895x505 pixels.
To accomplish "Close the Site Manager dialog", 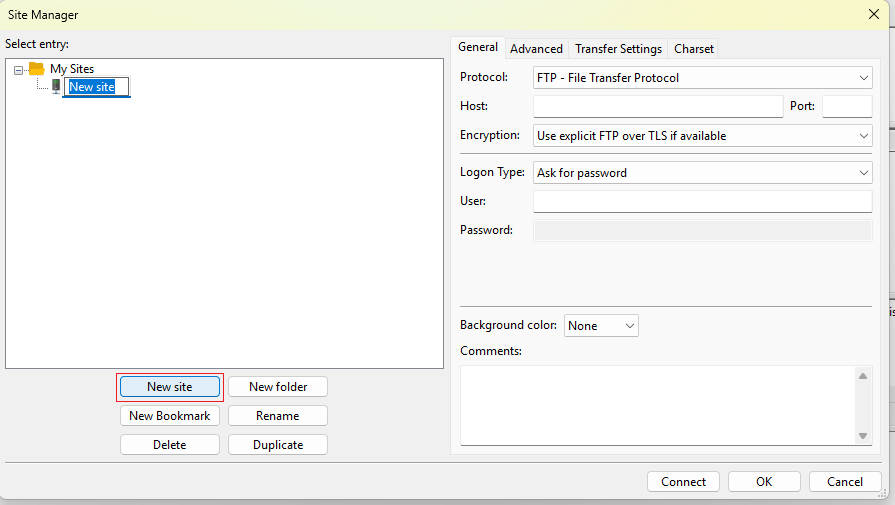I will 873,14.
